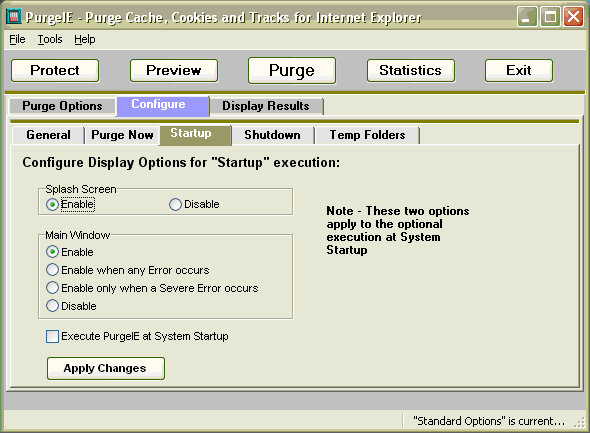Switch to the Temp Folders tab
590x433 pixels.
coord(367,135)
